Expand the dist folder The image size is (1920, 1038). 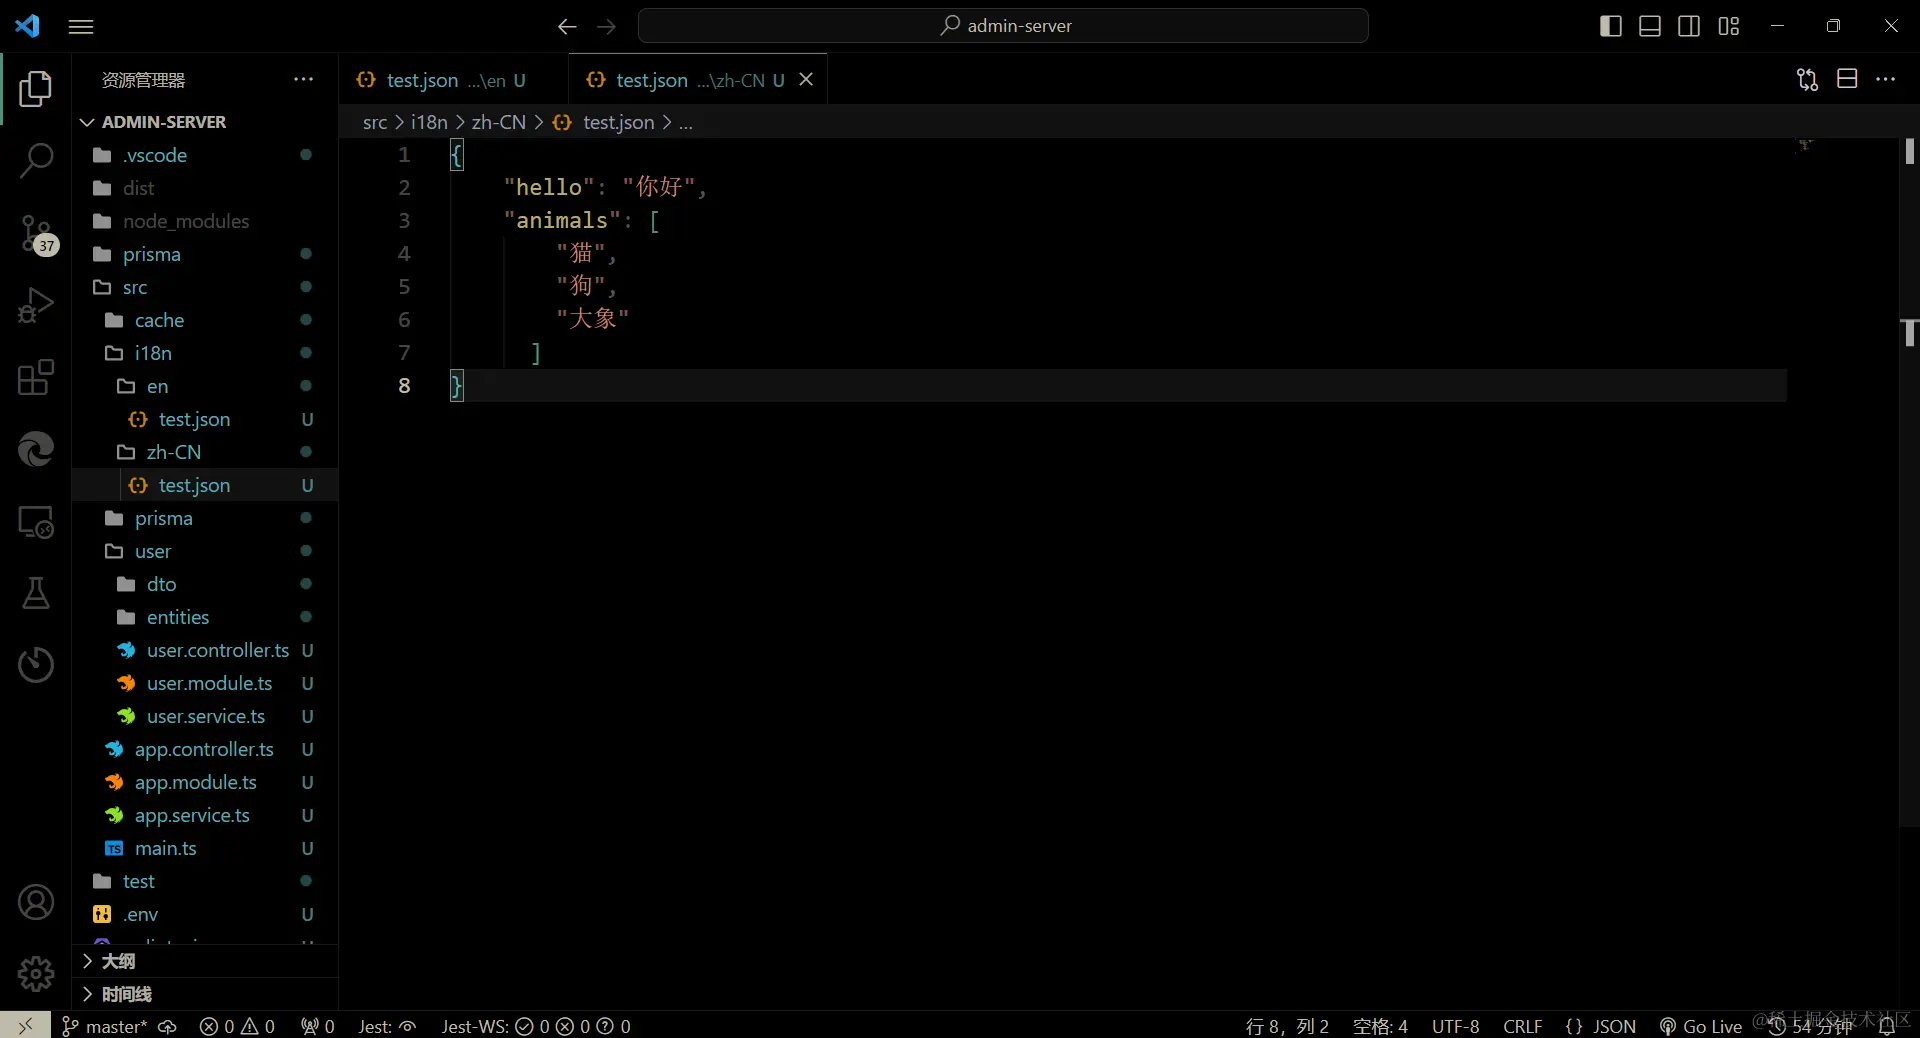pos(205,188)
